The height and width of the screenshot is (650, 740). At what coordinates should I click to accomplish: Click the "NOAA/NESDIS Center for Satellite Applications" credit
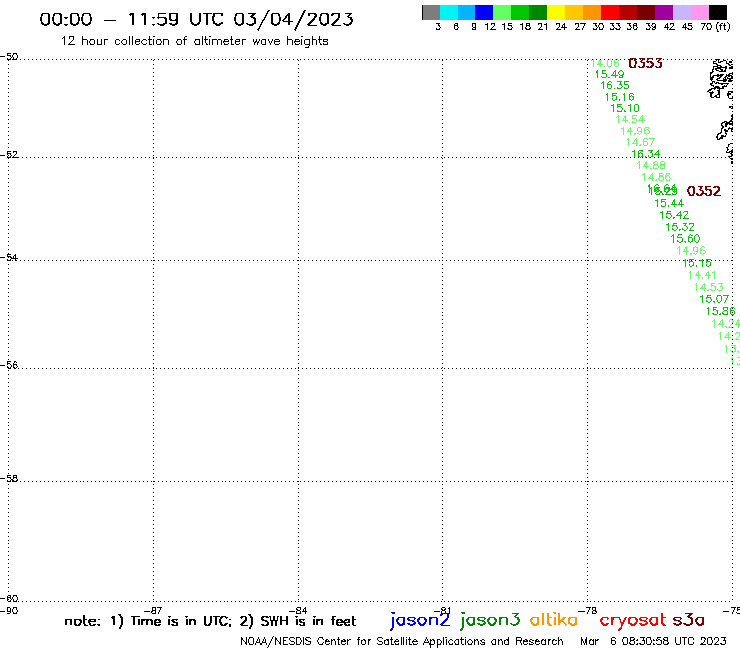tap(363, 642)
